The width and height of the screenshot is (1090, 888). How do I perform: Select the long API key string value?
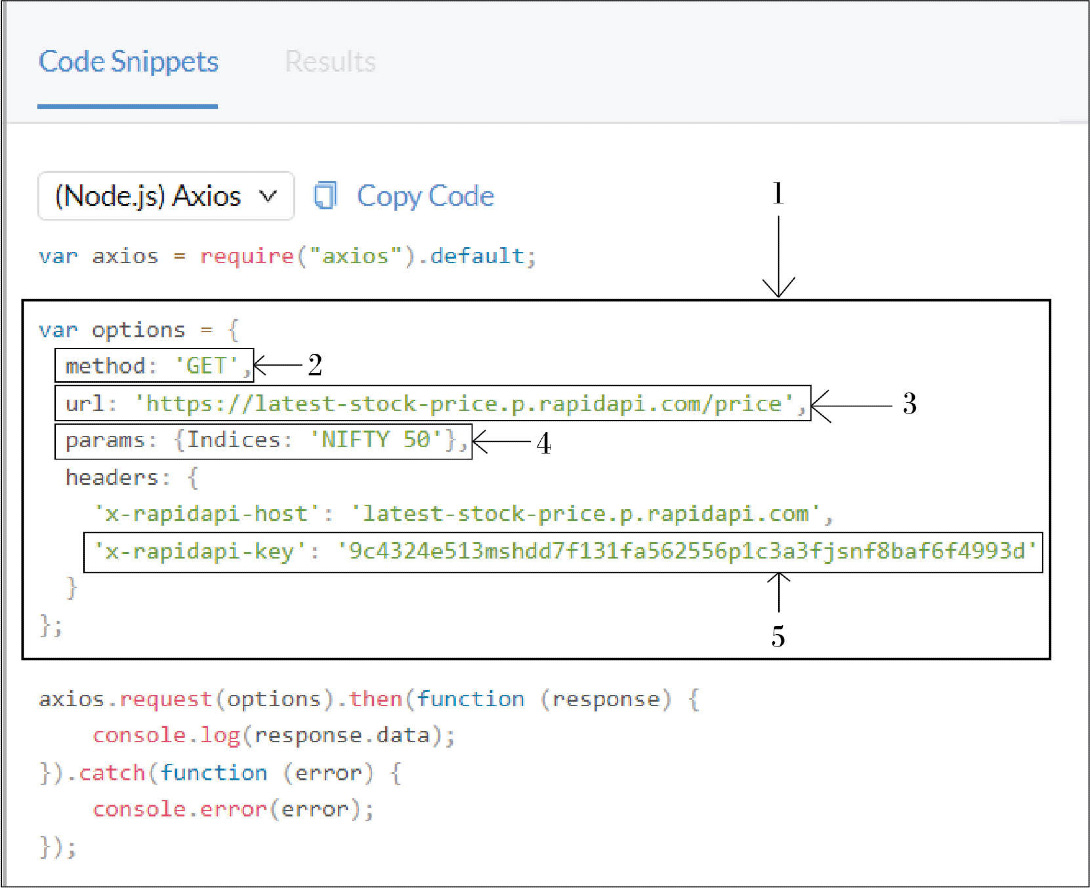[x=685, y=551]
